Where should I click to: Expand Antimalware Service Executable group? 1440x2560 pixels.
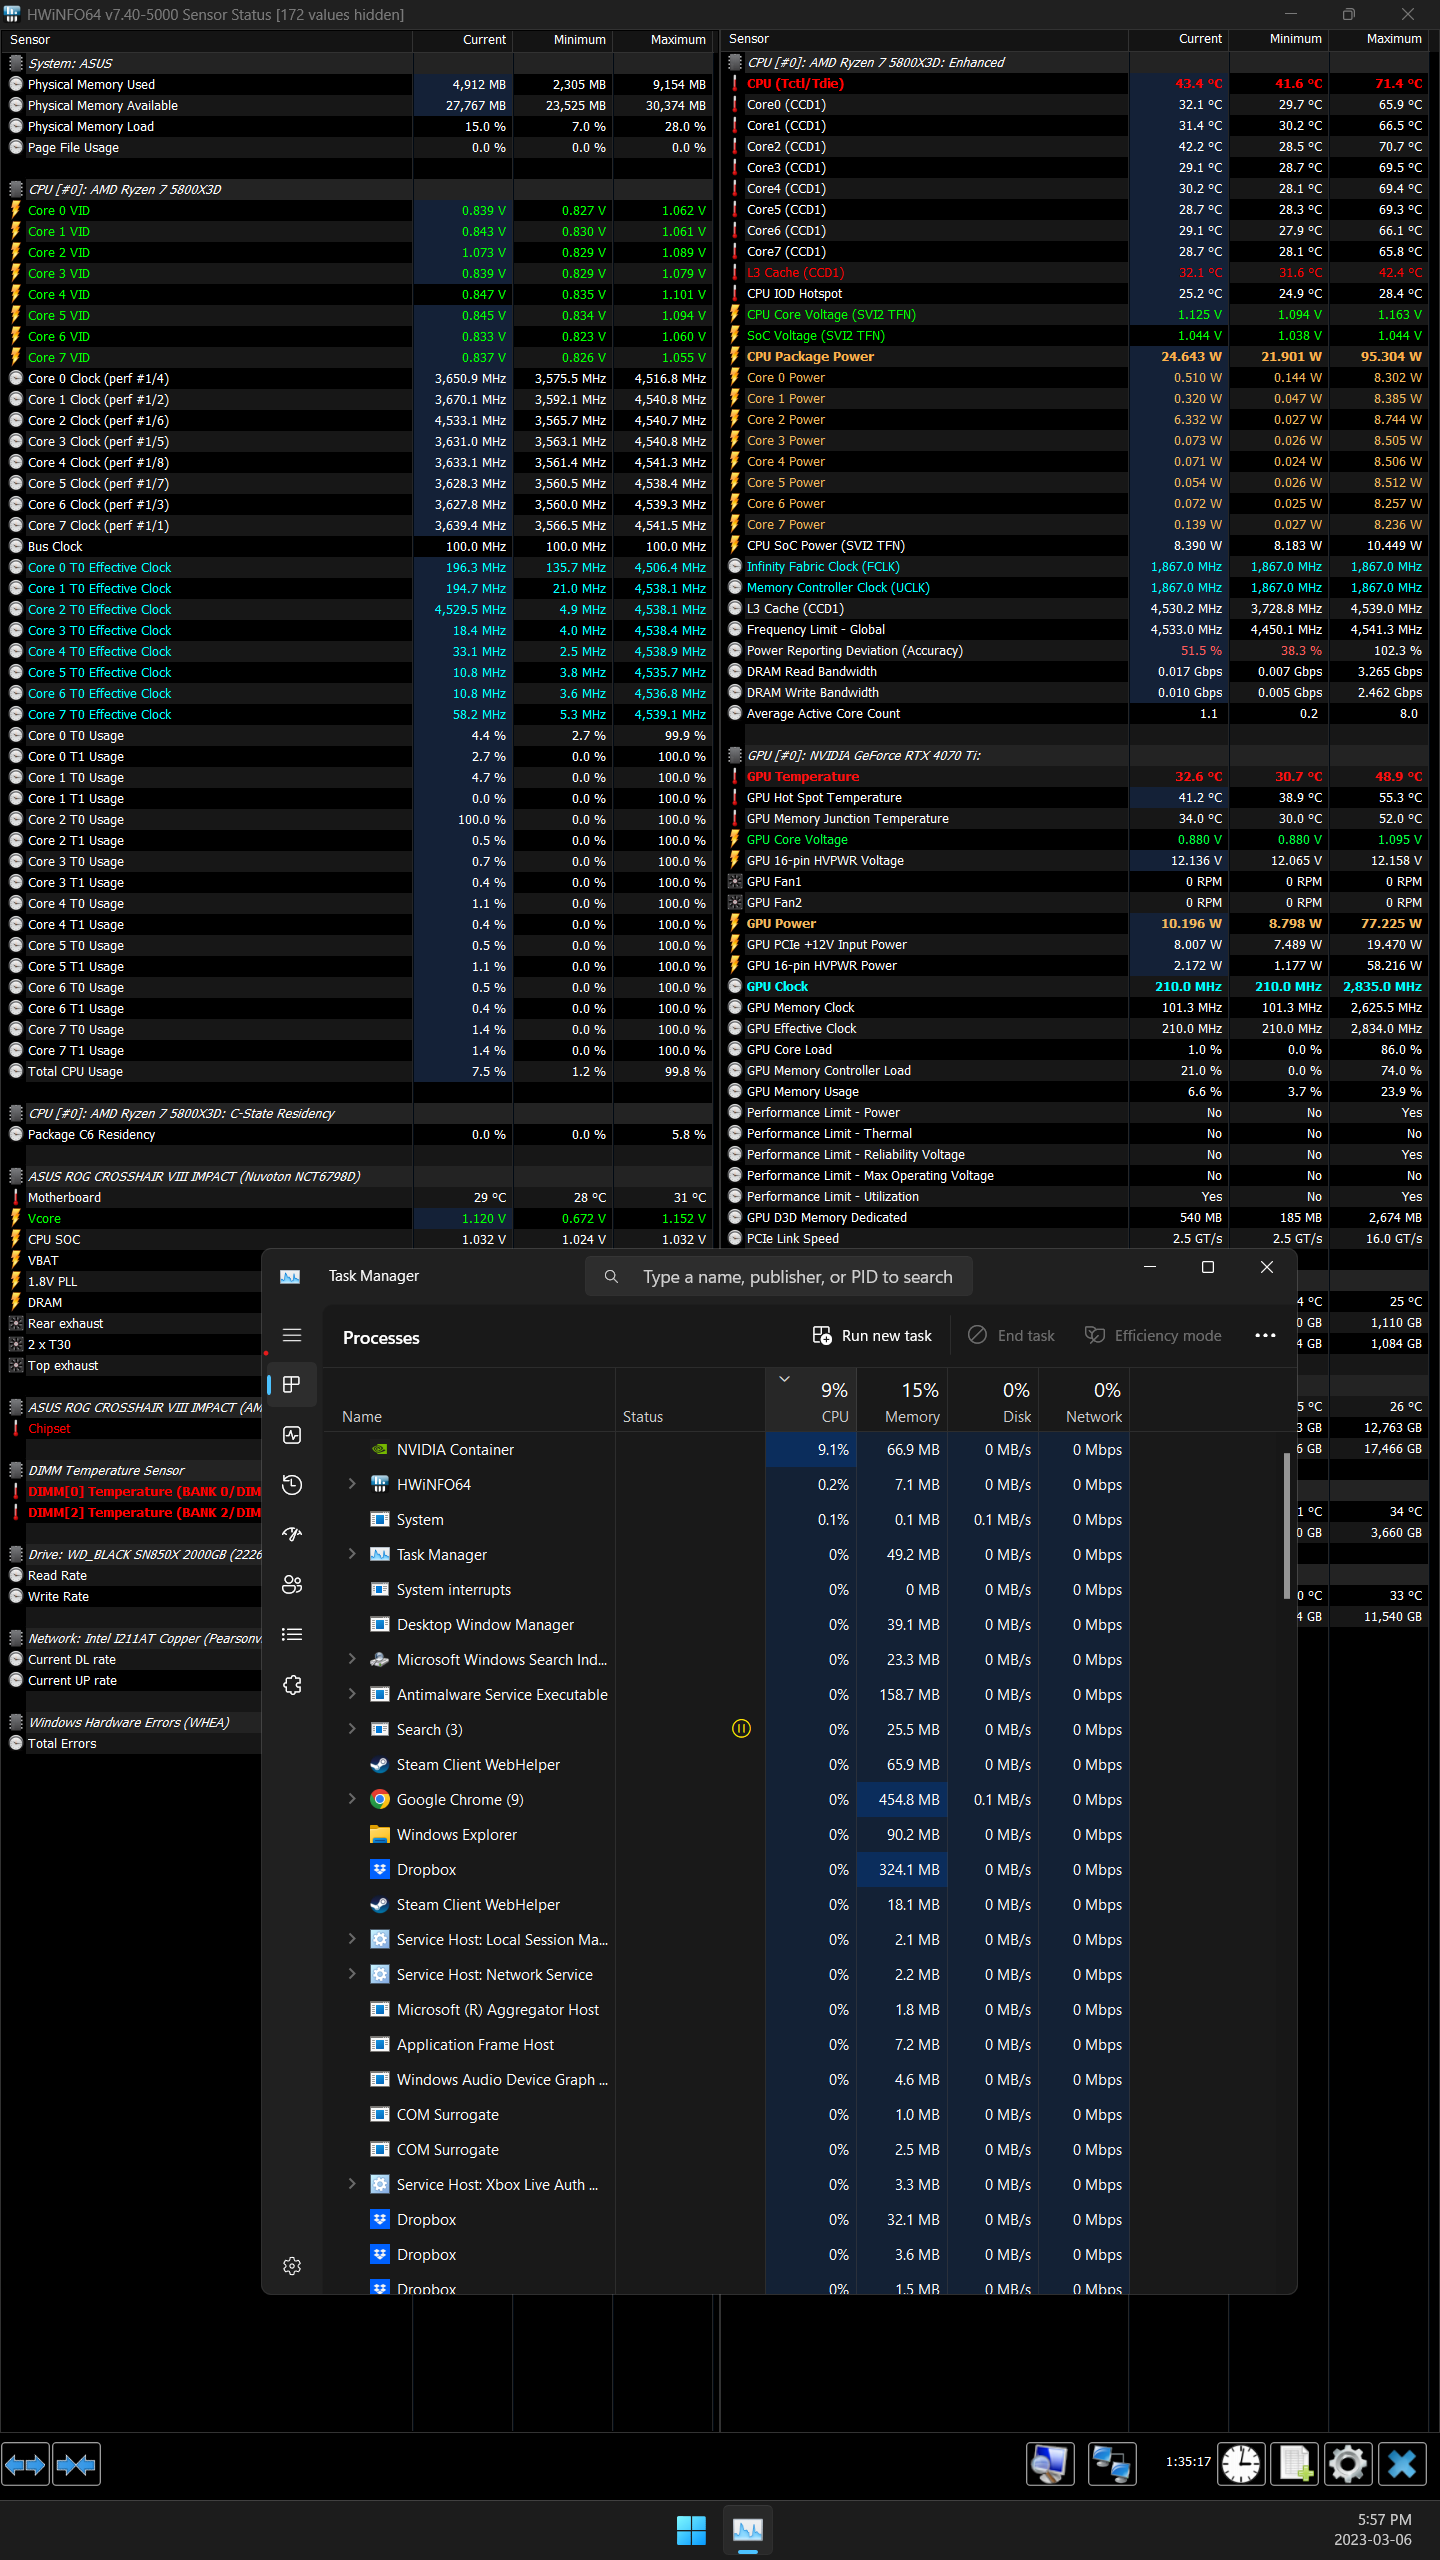coord(352,1694)
